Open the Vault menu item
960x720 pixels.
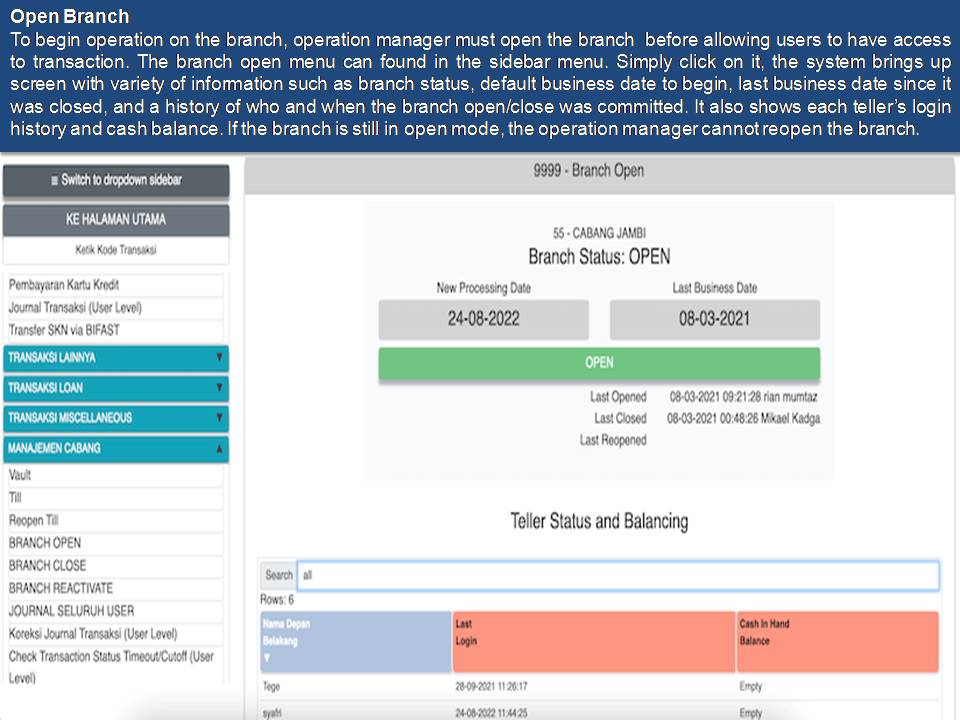(x=21, y=476)
